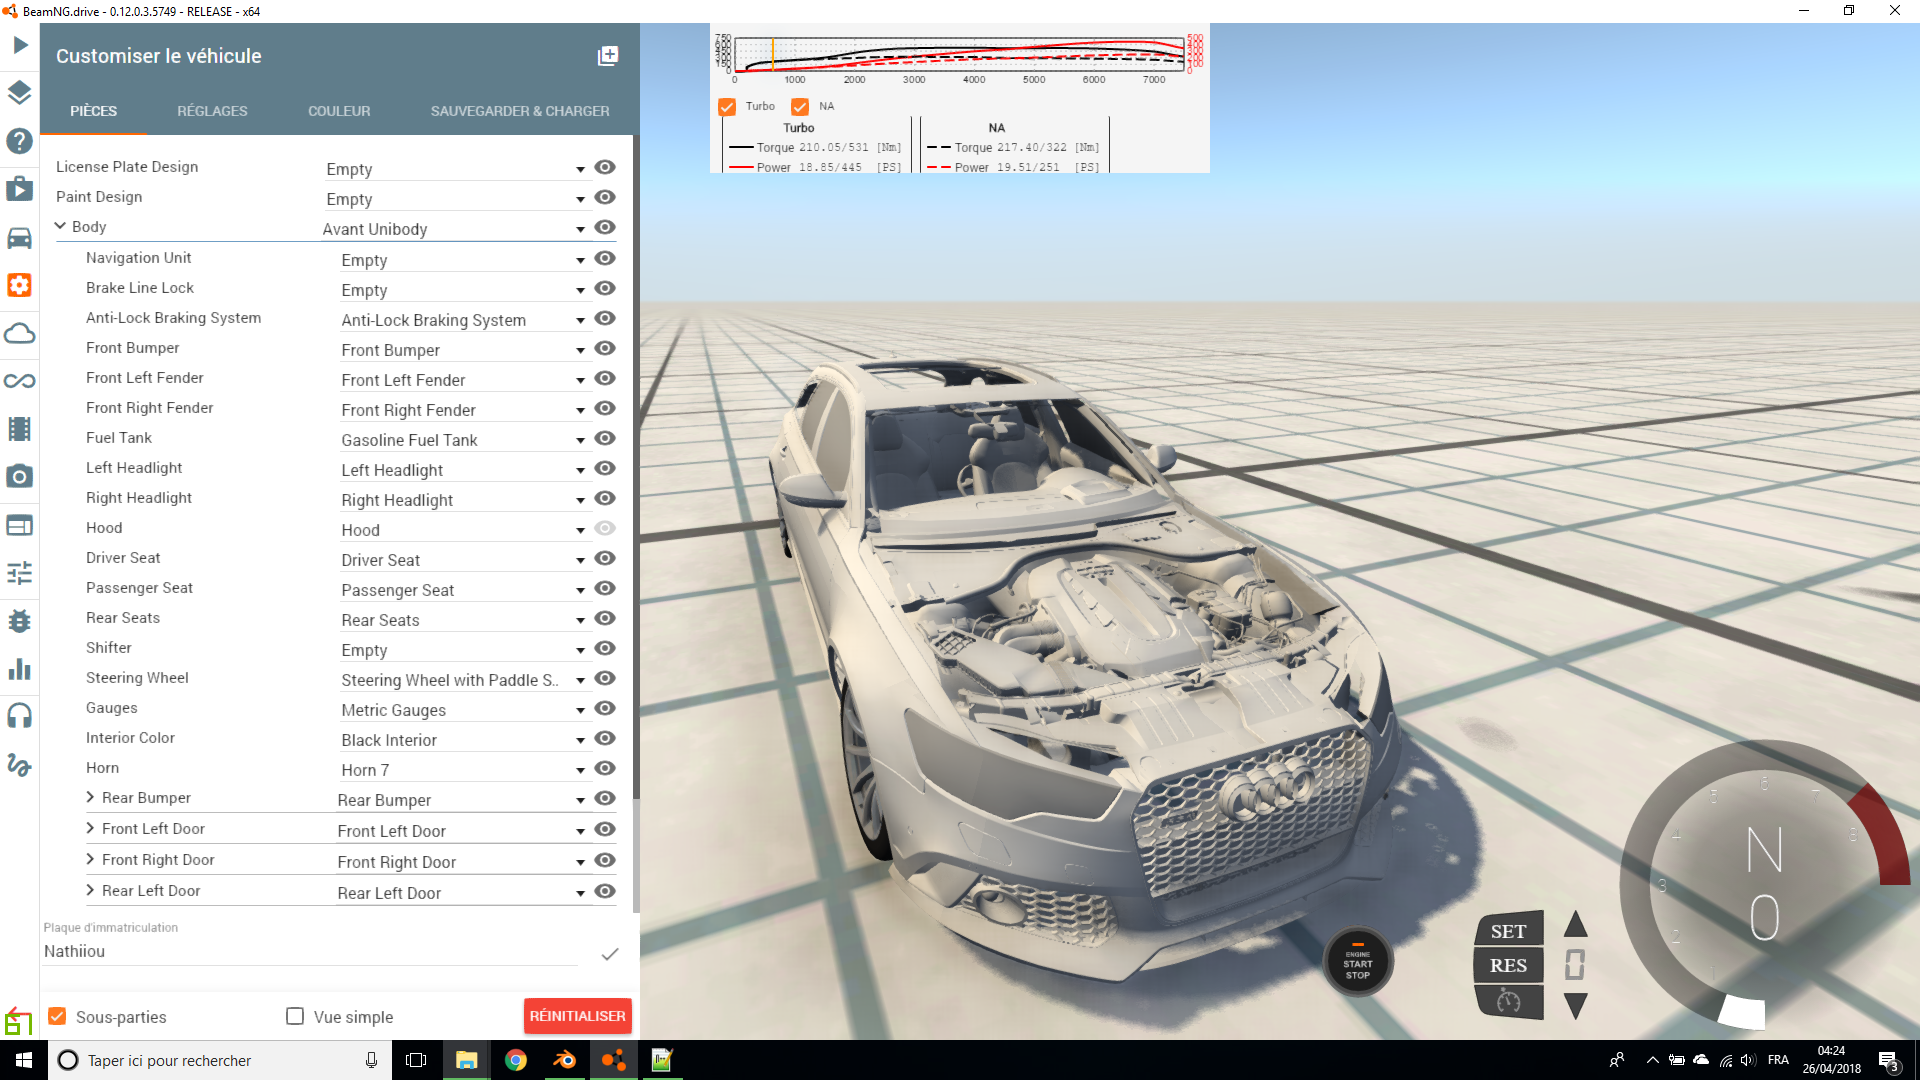The height and width of the screenshot is (1080, 1920).
Task: Open the photo mode camera icon
Action: pyautogui.click(x=20, y=477)
